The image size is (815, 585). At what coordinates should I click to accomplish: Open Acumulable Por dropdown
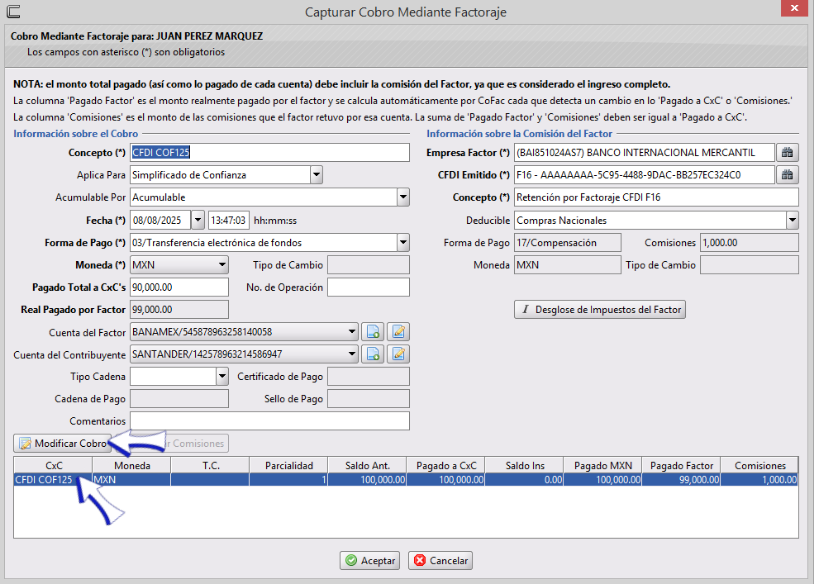click(403, 198)
